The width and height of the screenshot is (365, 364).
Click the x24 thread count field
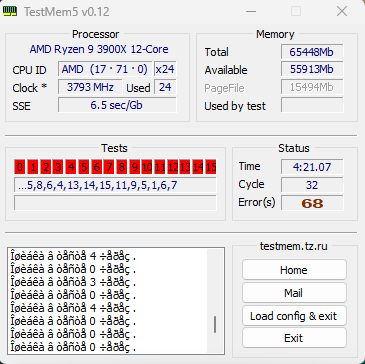click(165, 69)
